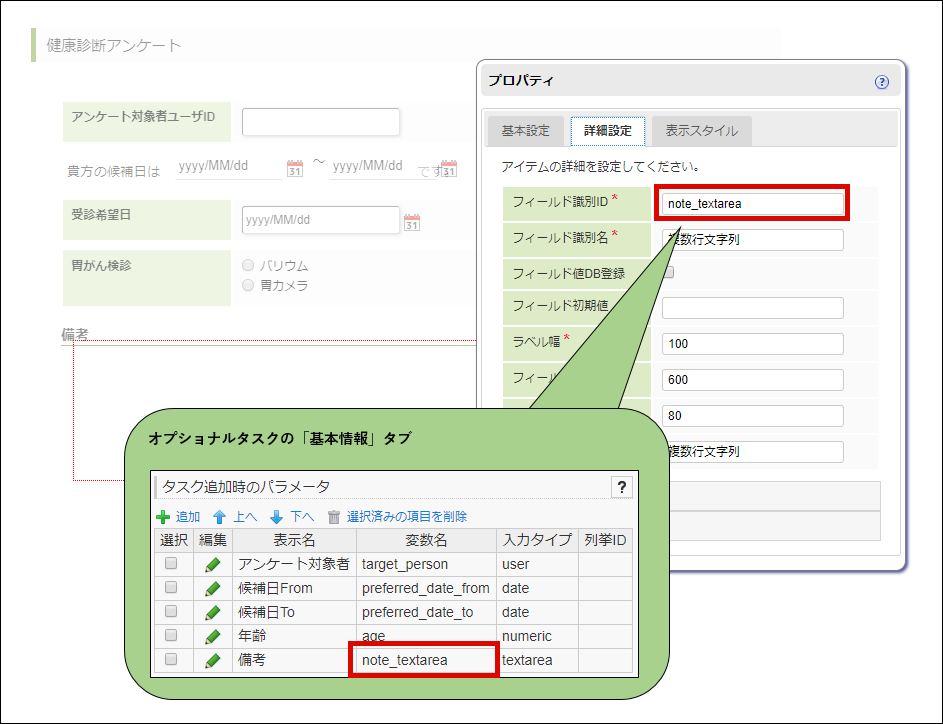This screenshot has height=724, width=943.
Task: Click the ? icon in タスク追加時のパラメータ panel
Action: click(623, 486)
